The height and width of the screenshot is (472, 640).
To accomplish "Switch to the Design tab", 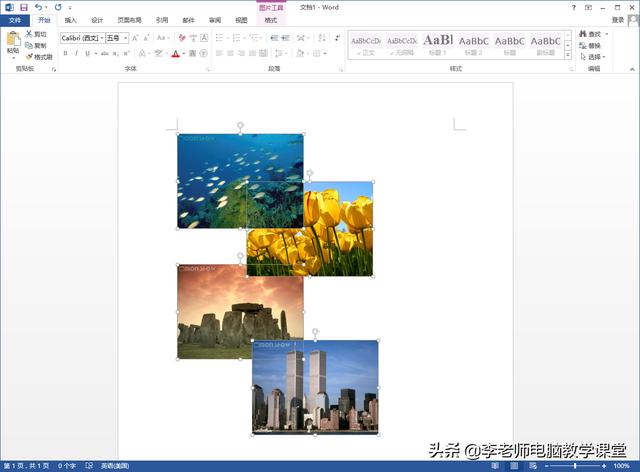I will 97,20.
